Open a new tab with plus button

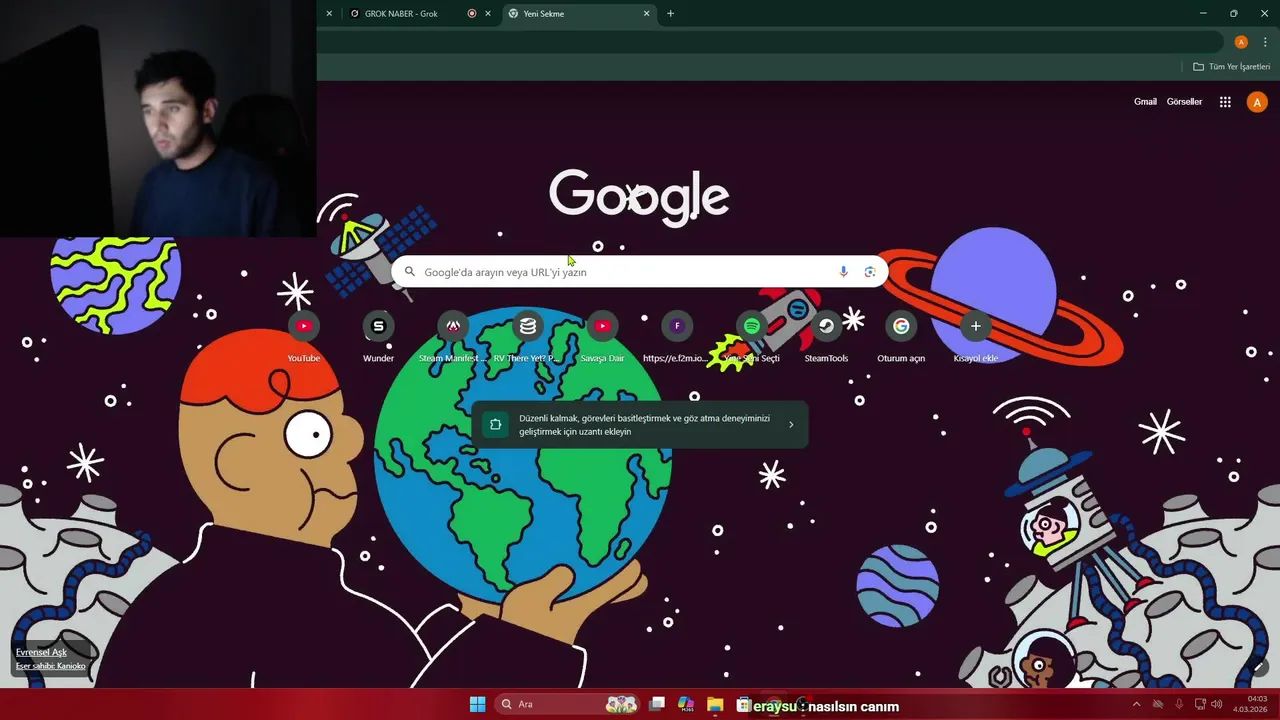click(670, 14)
